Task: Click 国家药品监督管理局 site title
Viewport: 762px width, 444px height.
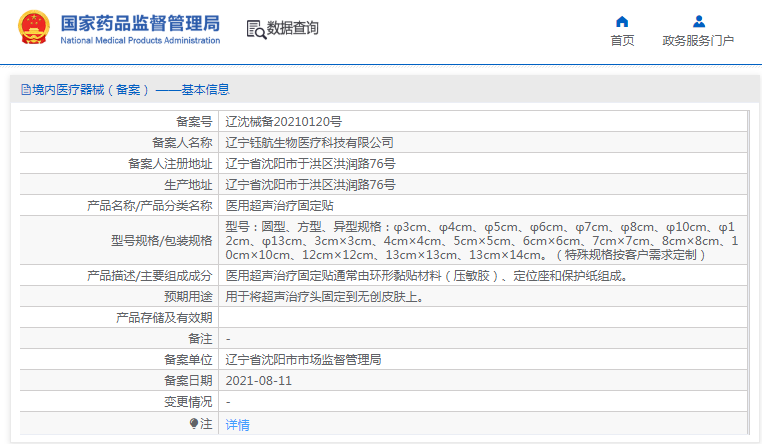Action: click(140, 23)
